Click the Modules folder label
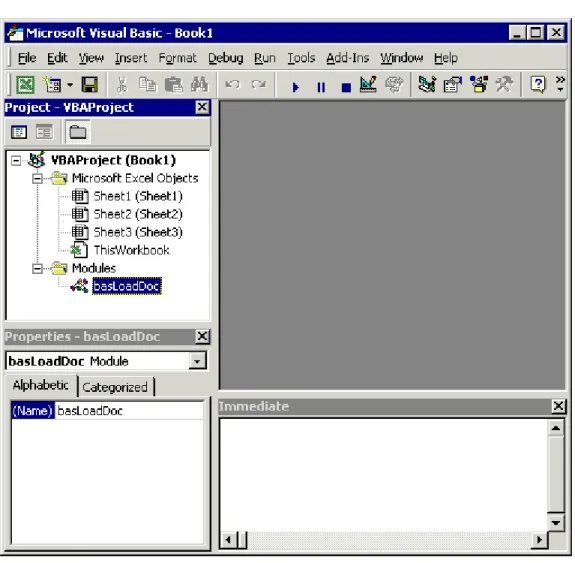The image size is (575, 563). coord(94,268)
